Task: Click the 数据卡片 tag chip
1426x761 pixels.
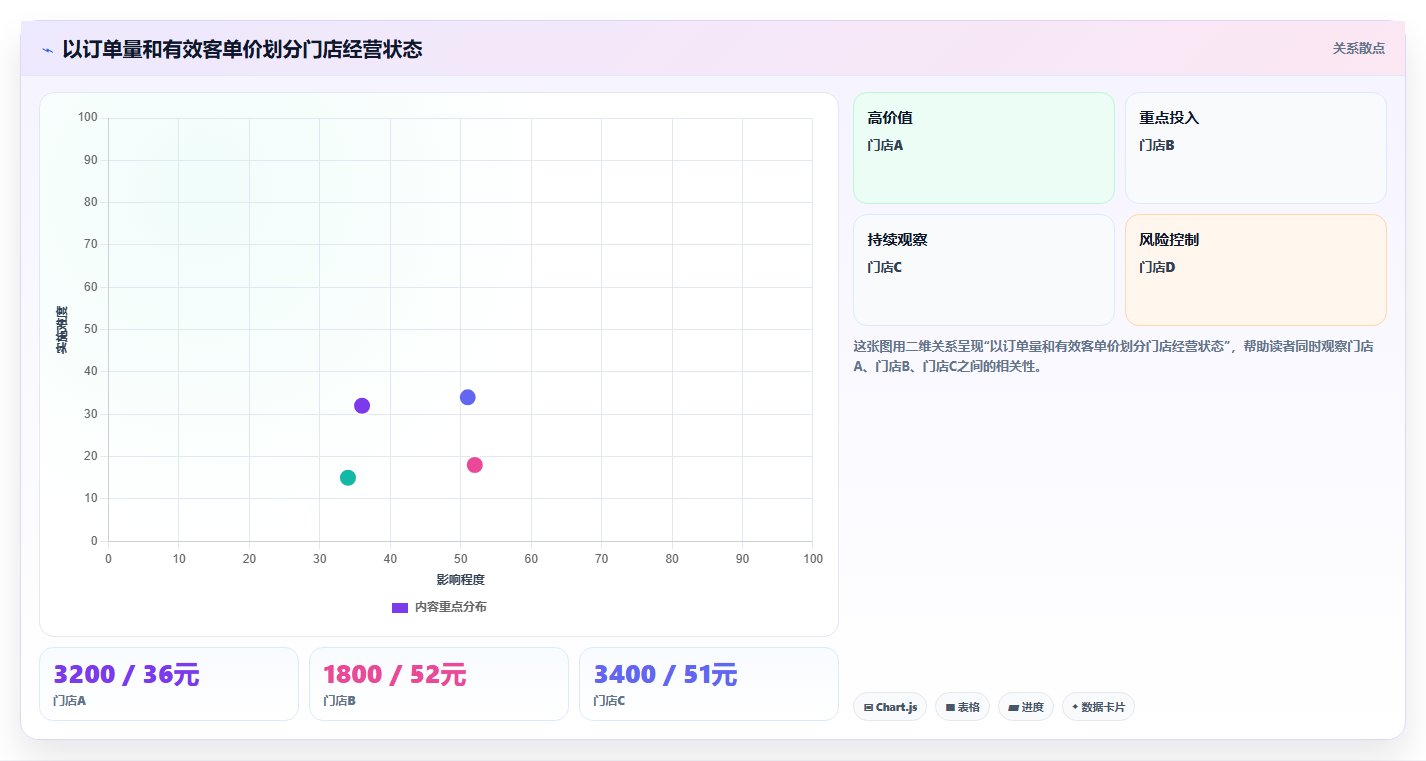Action: (x=1098, y=707)
